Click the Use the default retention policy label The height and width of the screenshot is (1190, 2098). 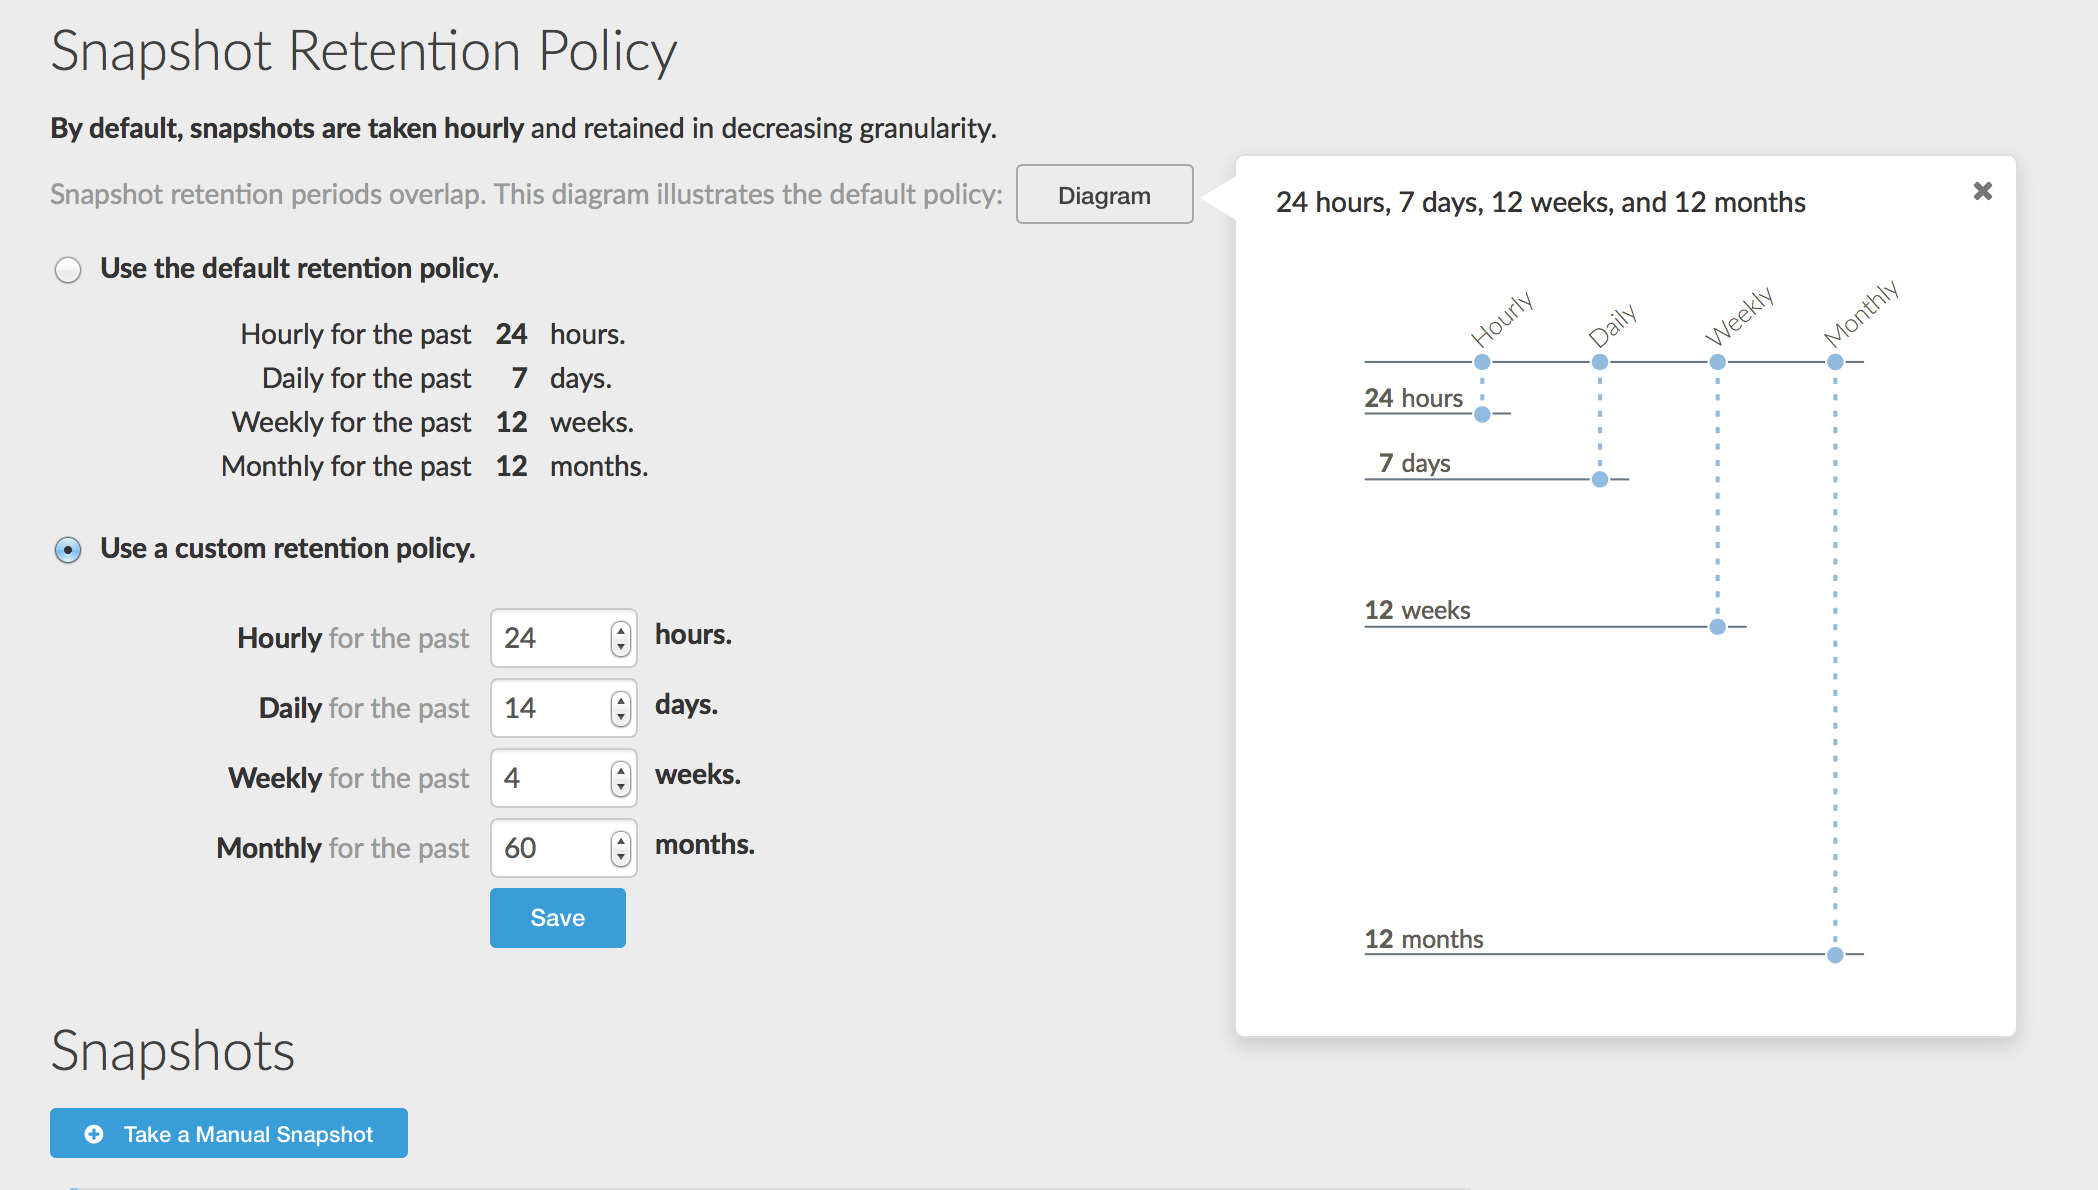[x=299, y=269]
